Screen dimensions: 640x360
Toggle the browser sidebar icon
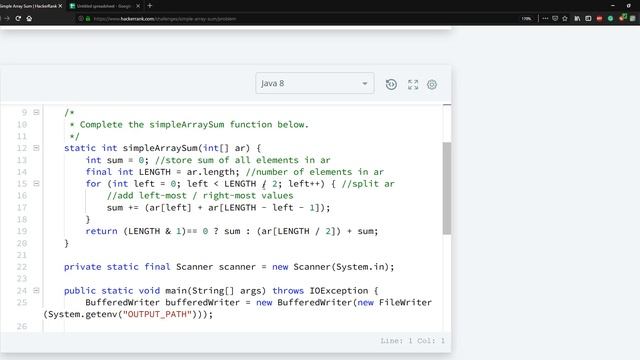coord(588,18)
